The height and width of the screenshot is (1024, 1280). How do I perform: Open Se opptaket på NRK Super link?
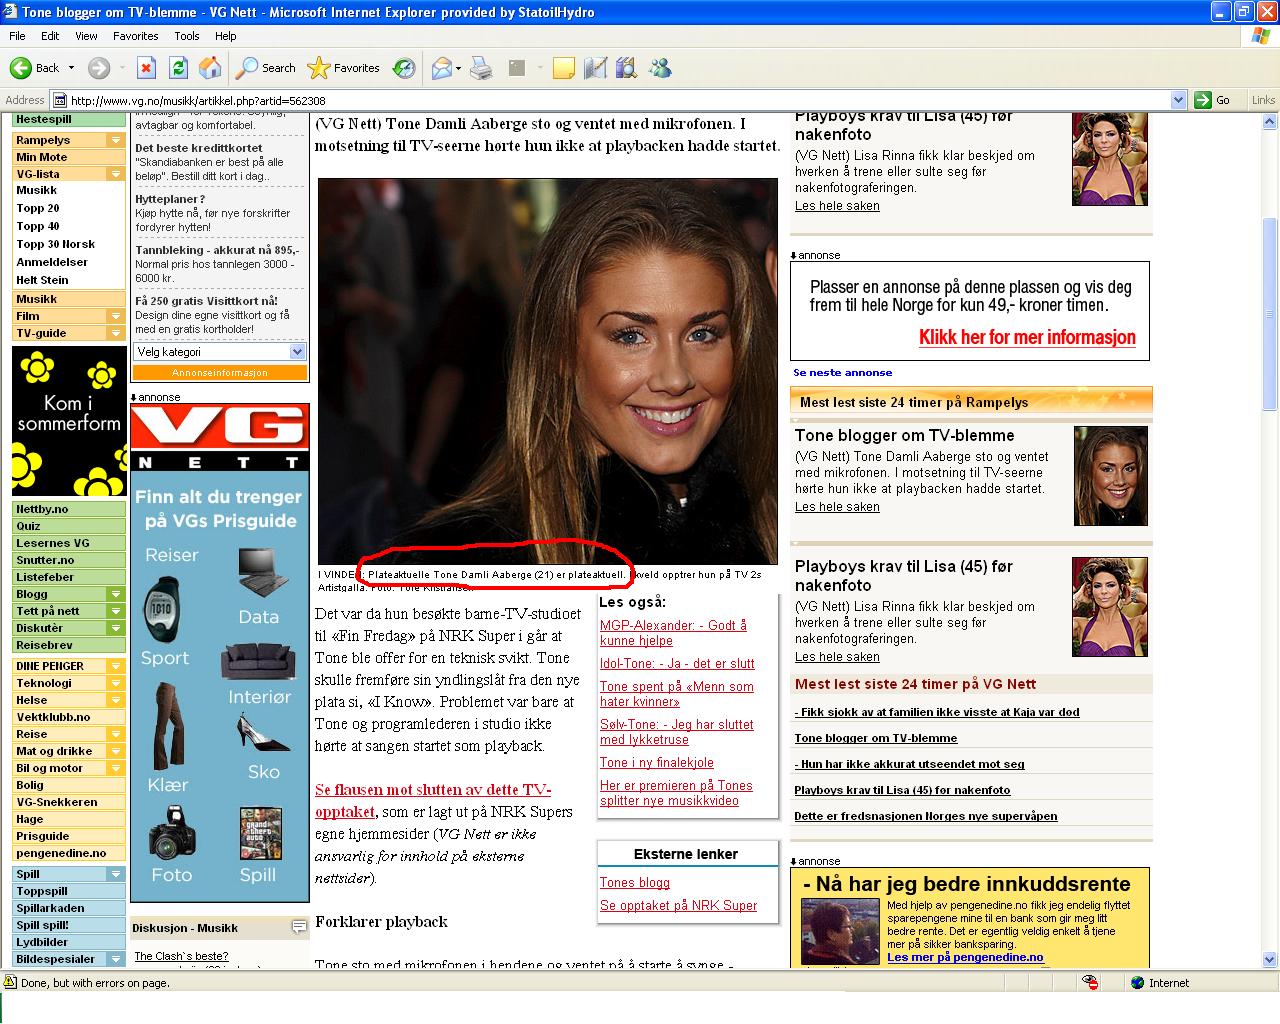pos(678,905)
